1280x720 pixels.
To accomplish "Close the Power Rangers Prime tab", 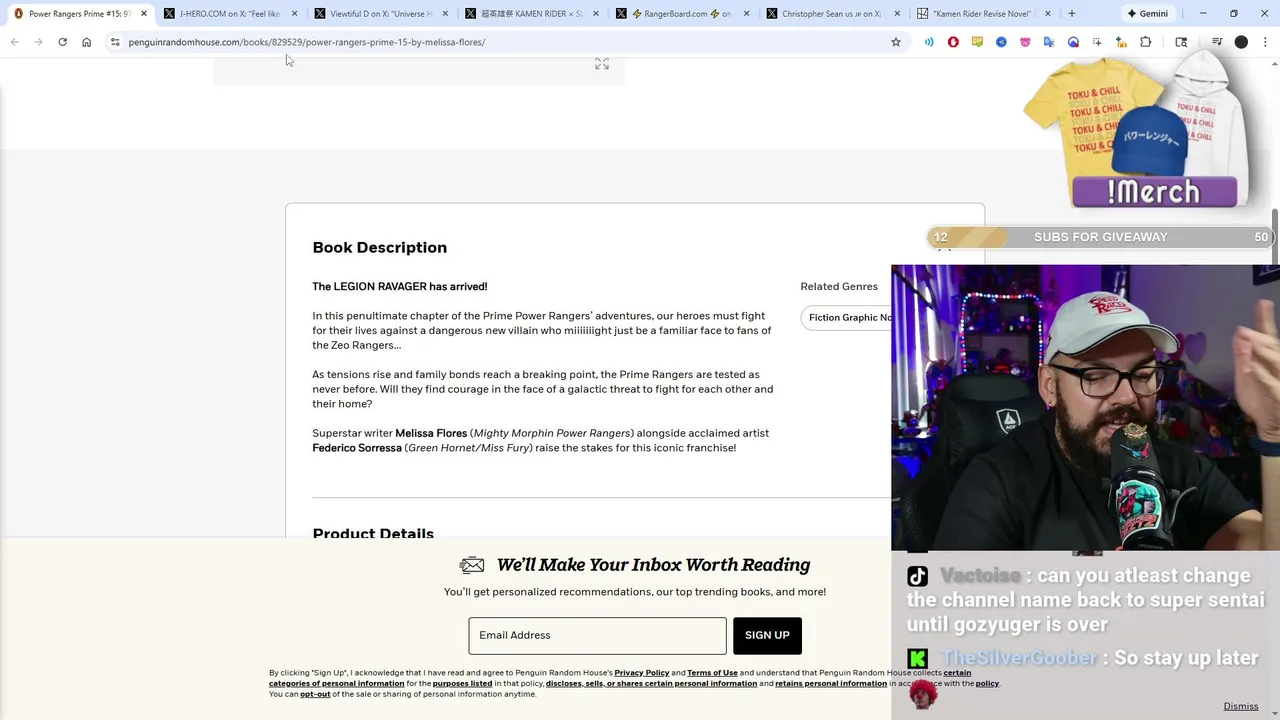I will coord(144,13).
